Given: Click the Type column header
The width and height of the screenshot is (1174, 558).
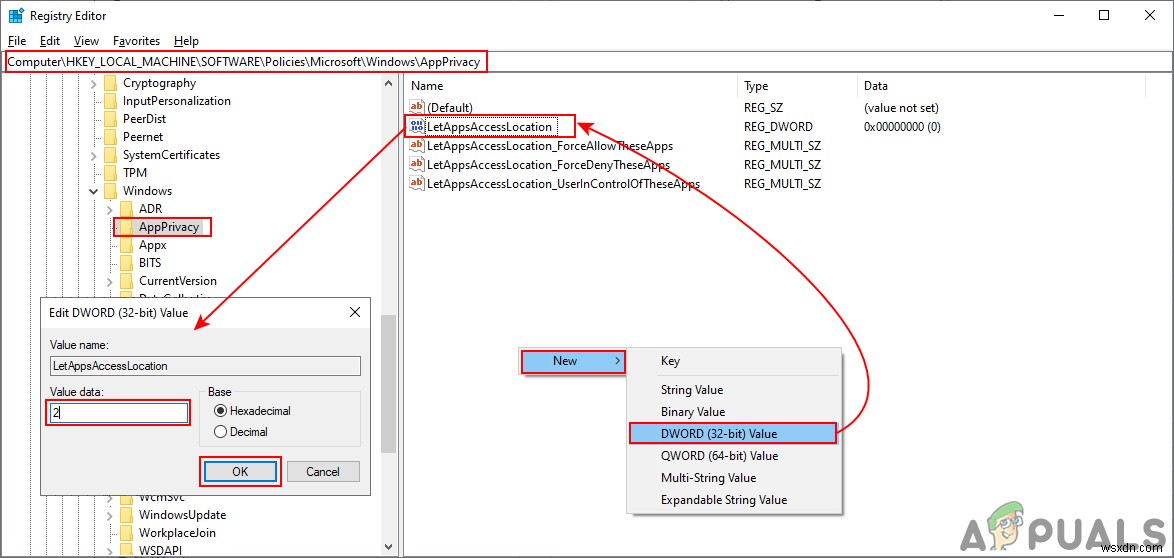Looking at the screenshot, I should coord(797,86).
